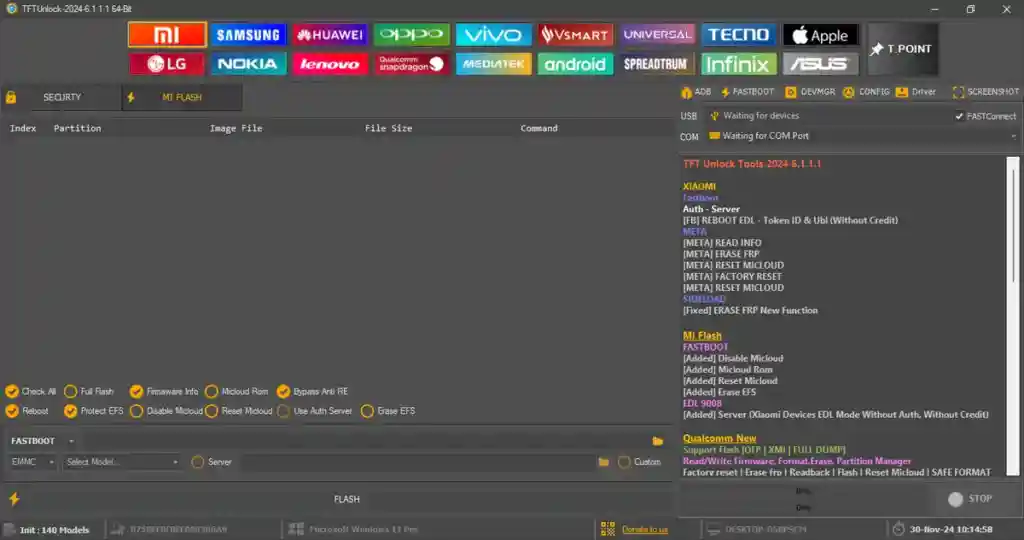Choose the OPPO brand icon
Viewport: 1024px width, 540px height.
[411, 35]
